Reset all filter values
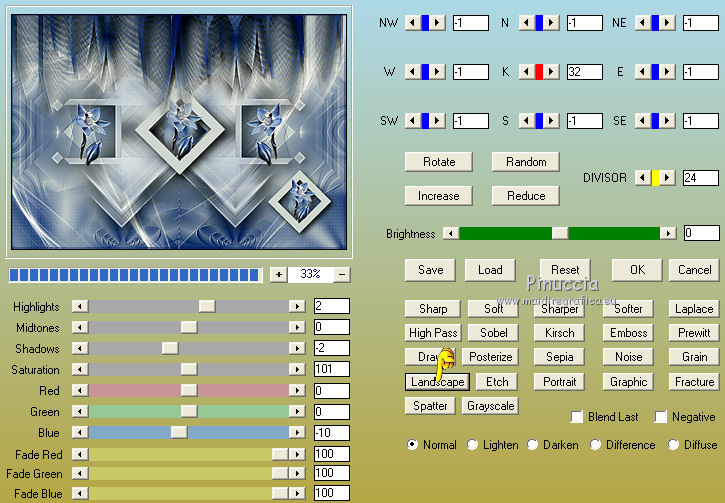Image resolution: width=725 pixels, height=503 pixels. pos(565,270)
